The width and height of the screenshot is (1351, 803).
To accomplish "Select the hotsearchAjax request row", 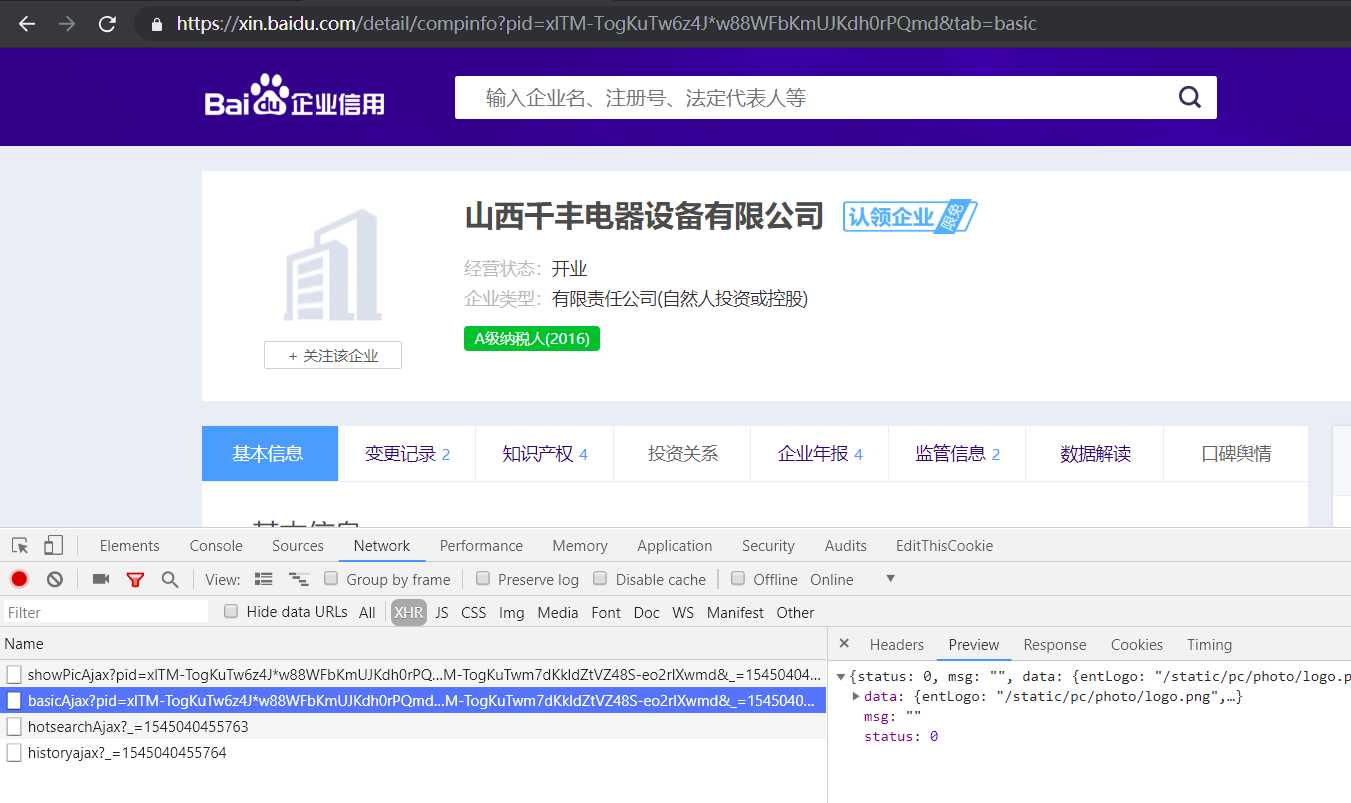I will 413,726.
